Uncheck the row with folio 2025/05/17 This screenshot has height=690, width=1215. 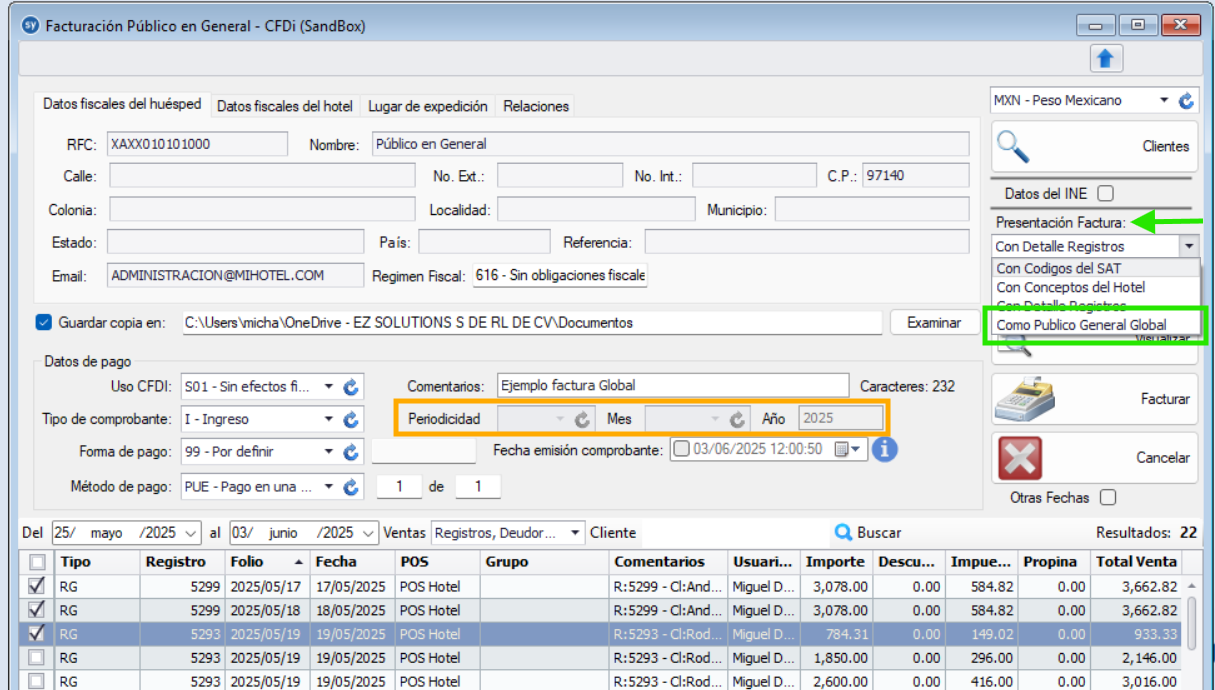37,586
